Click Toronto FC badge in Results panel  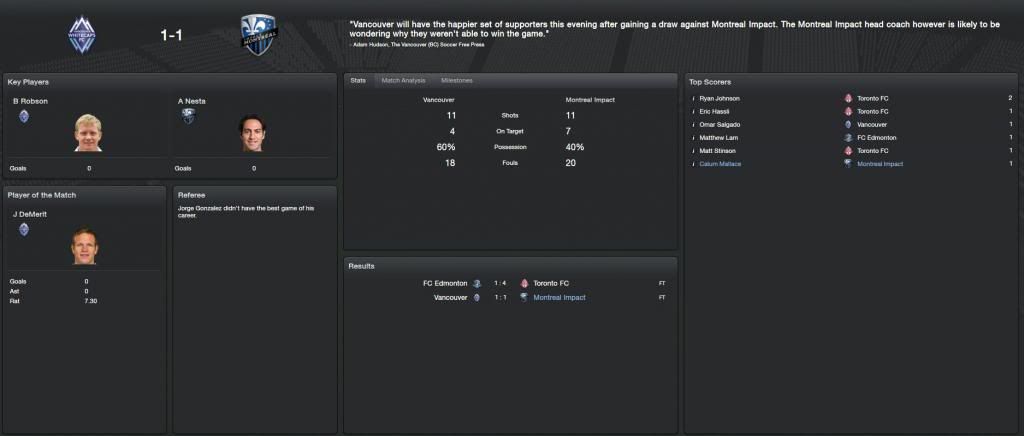pyautogui.click(x=524, y=284)
